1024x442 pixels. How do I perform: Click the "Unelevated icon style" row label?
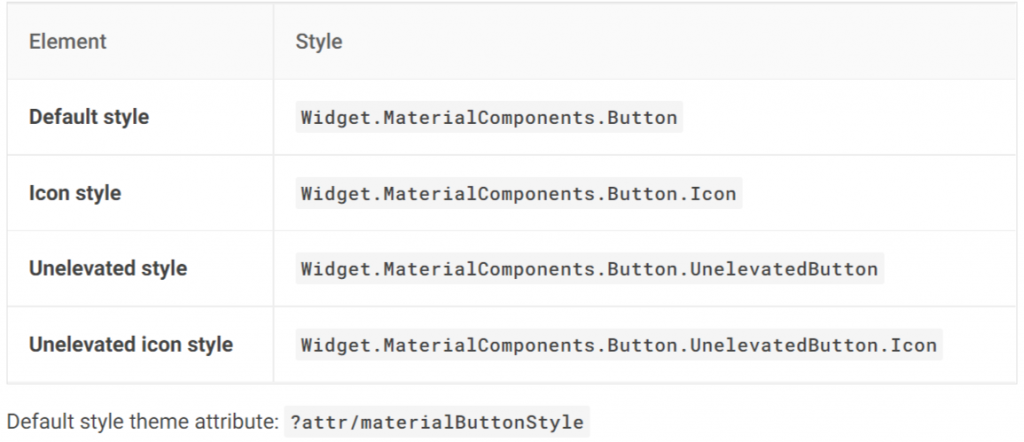pyautogui.click(x=131, y=345)
